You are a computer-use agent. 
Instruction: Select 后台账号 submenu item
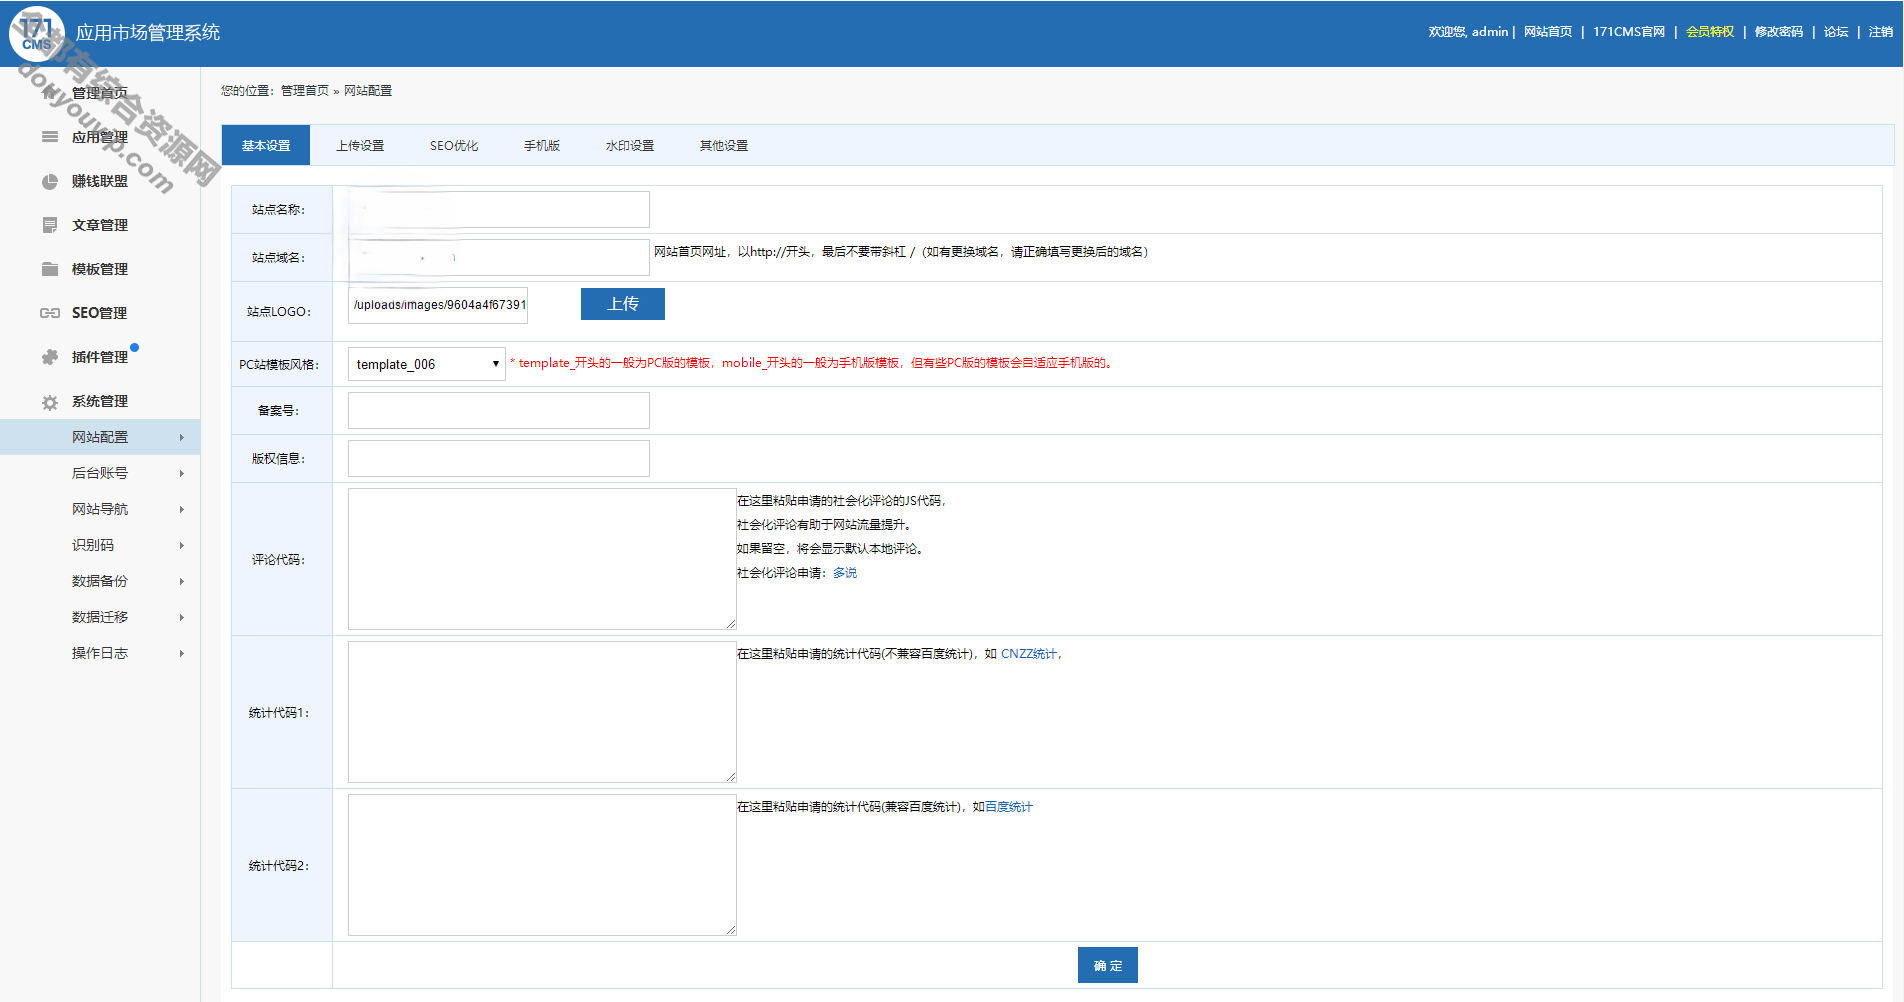pos(100,473)
